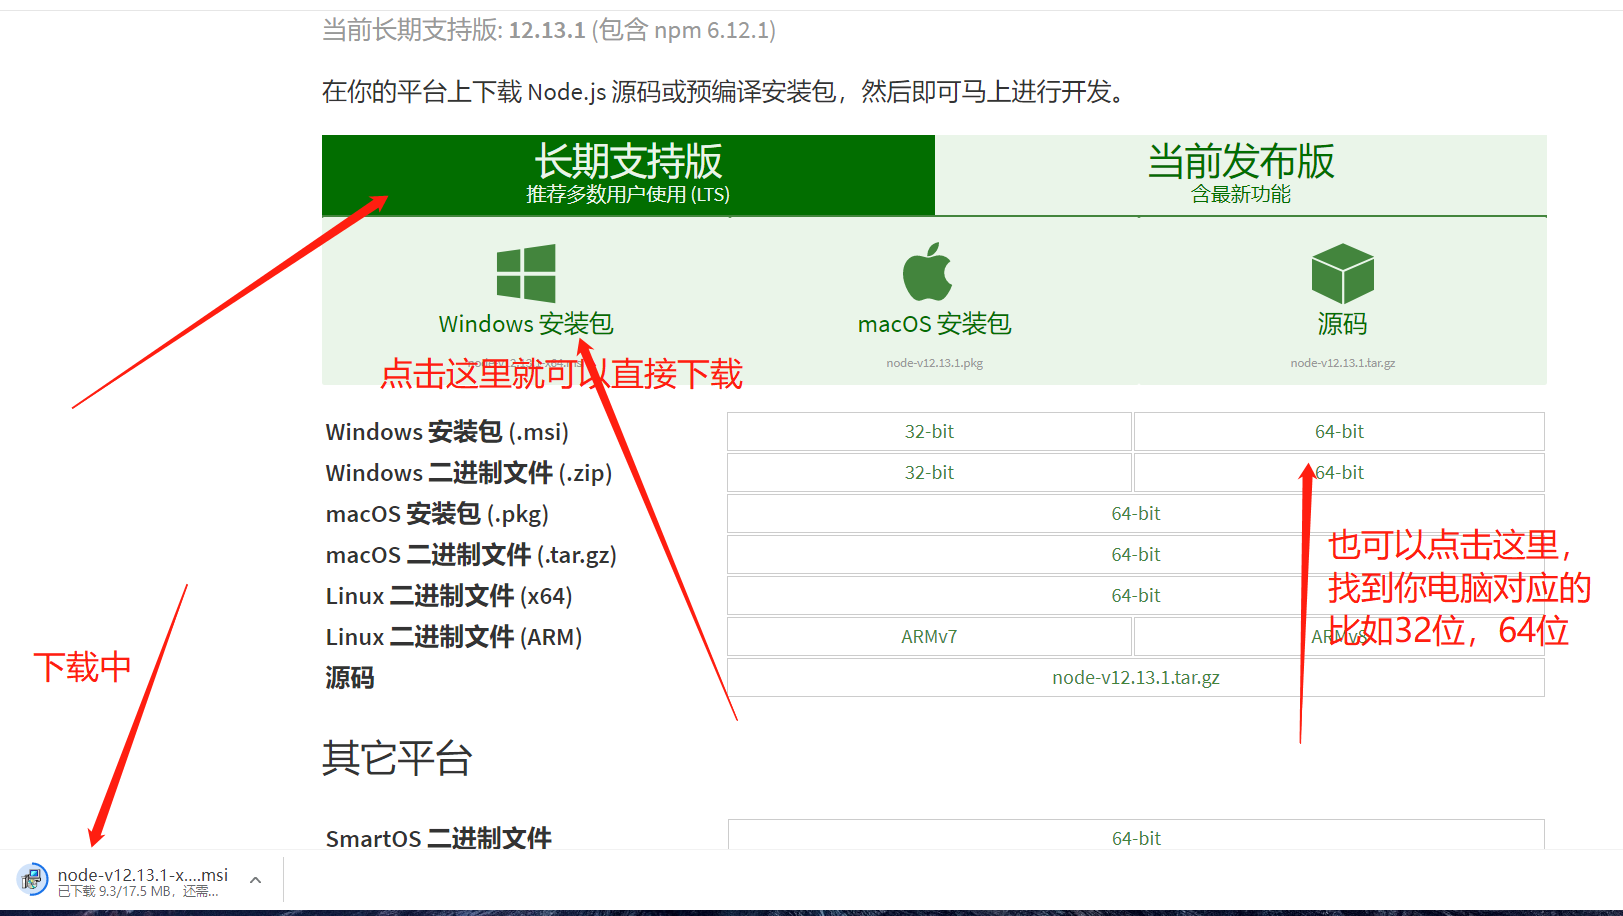The image size is (1623, 916).
Task: Click the Apple logo macOS installer icon
Action: (928, 272)
